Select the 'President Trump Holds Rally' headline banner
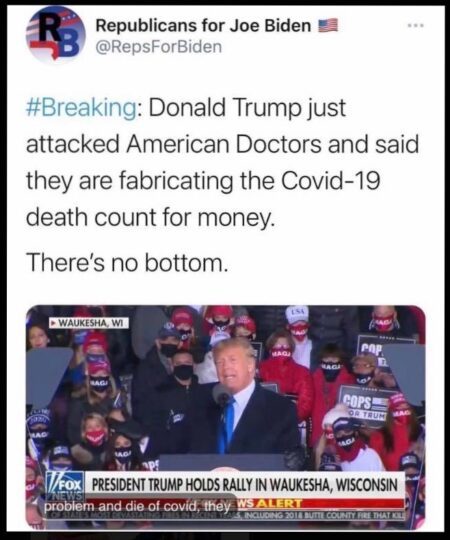The width and height of the screenshot is (450, 540). pos(244,485)
